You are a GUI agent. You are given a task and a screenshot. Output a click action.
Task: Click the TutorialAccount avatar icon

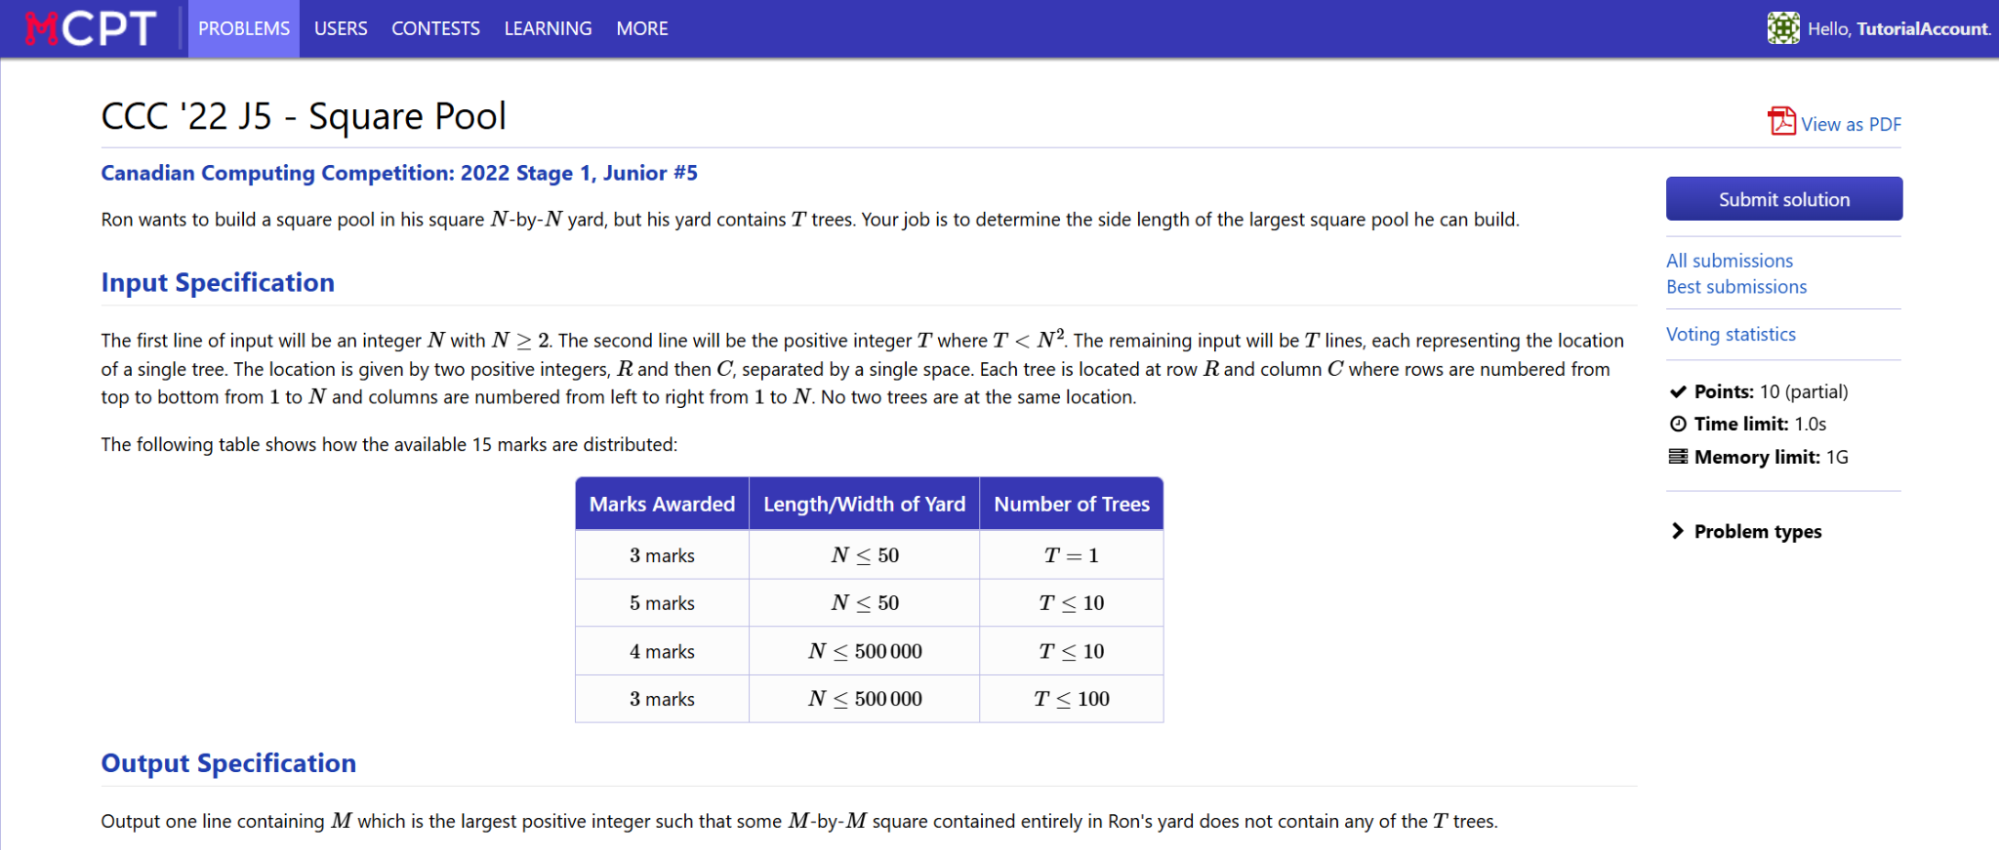pyautogui.click(x=1783, y=28)
